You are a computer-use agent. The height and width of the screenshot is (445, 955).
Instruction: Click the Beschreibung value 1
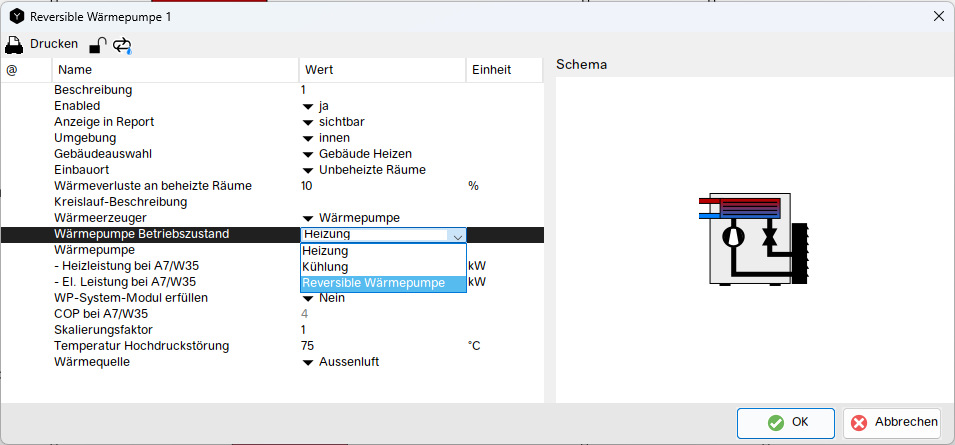[x=303, y=90]
